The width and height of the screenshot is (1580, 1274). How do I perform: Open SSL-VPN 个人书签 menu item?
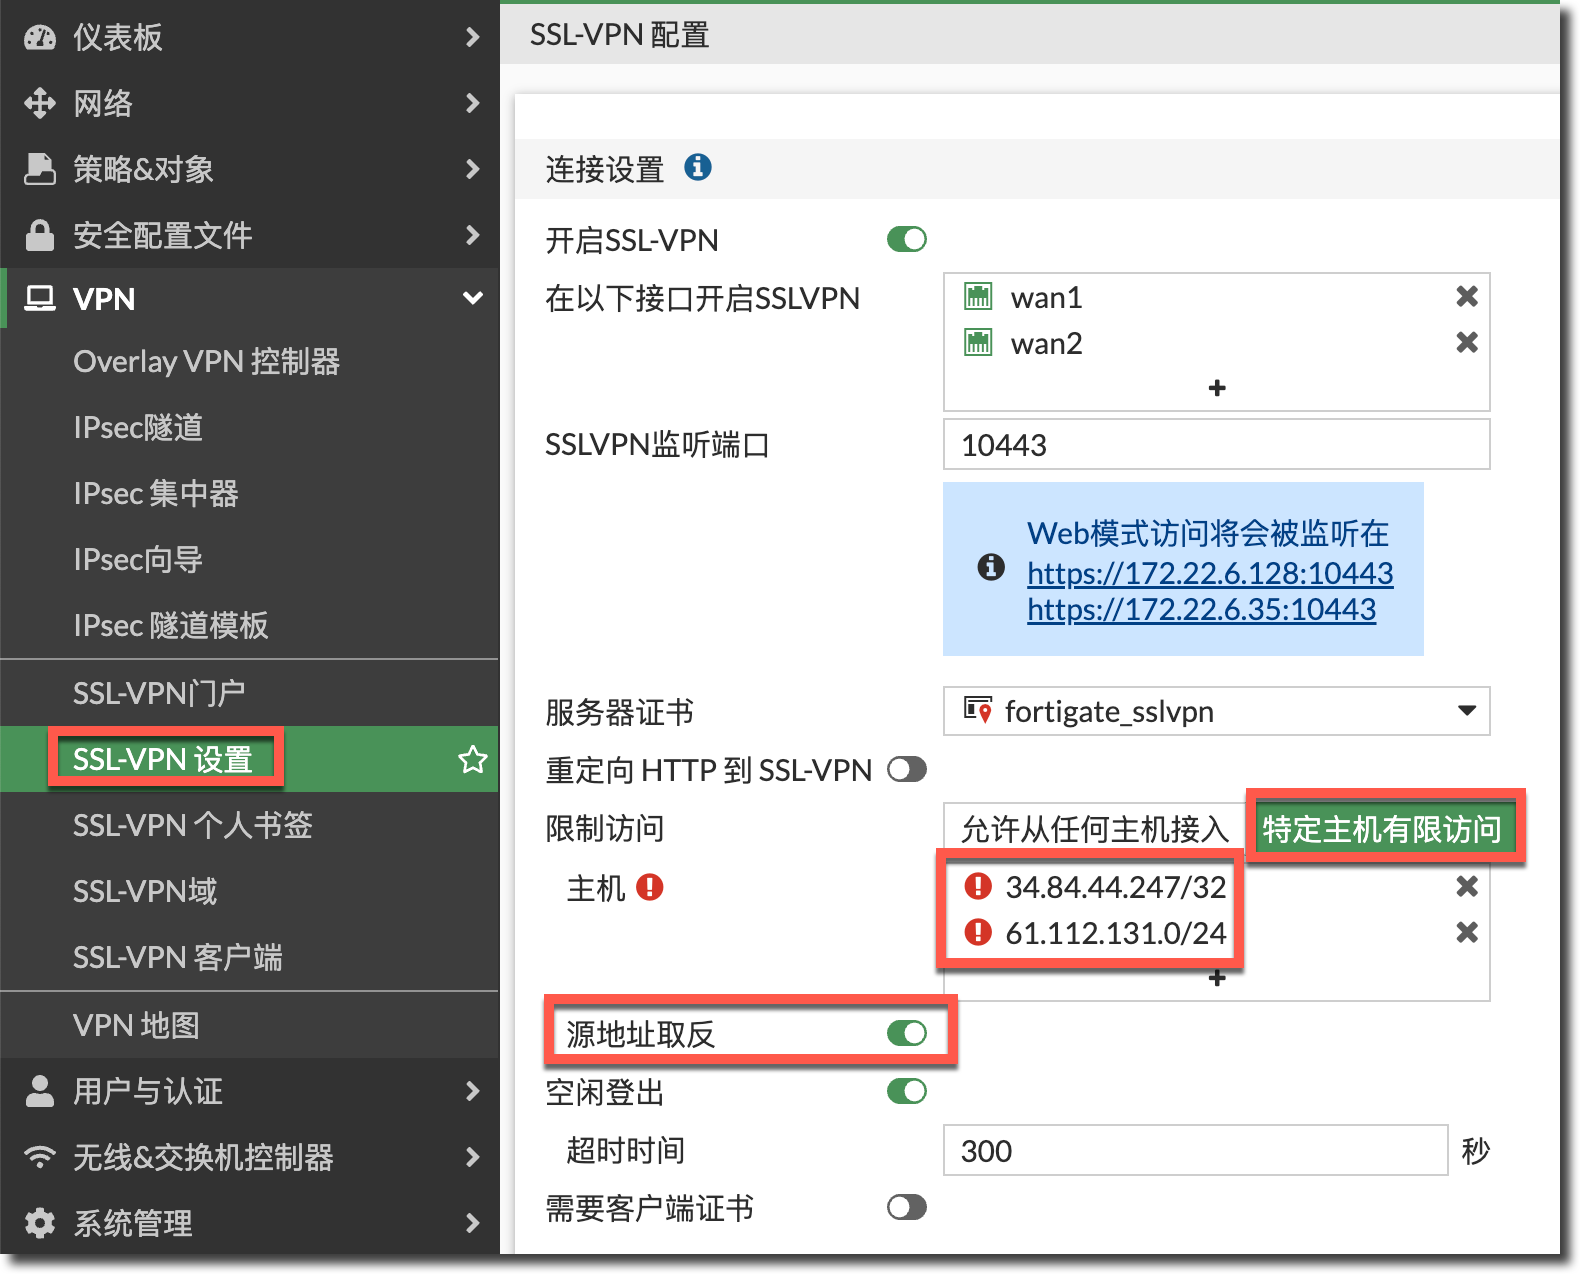coord(250,825)
